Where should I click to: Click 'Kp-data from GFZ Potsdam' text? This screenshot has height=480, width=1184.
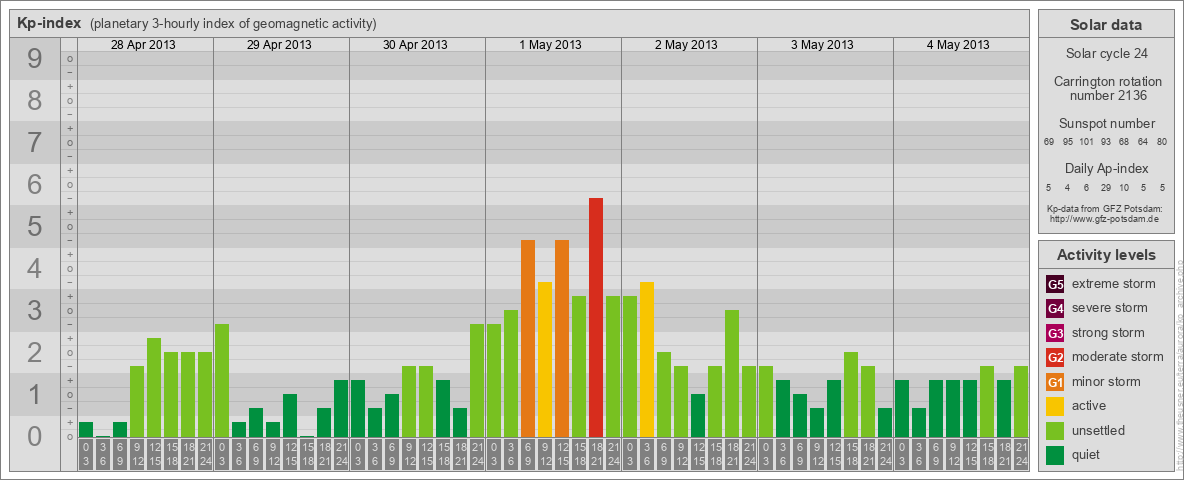(1107, 208)
